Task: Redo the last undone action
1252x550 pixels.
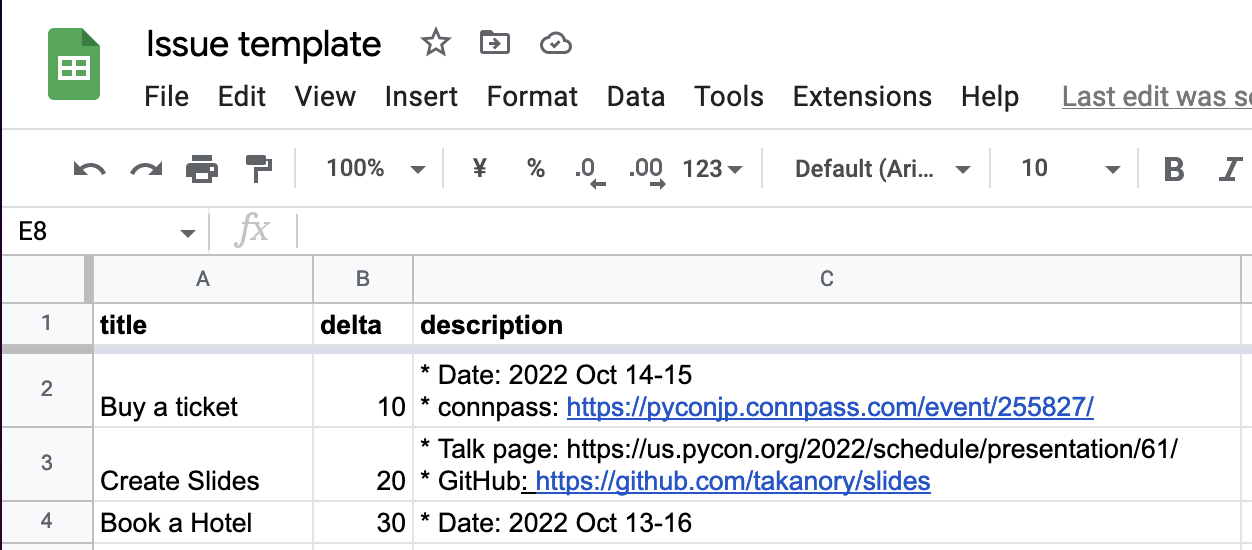Action: click(146, 169)
